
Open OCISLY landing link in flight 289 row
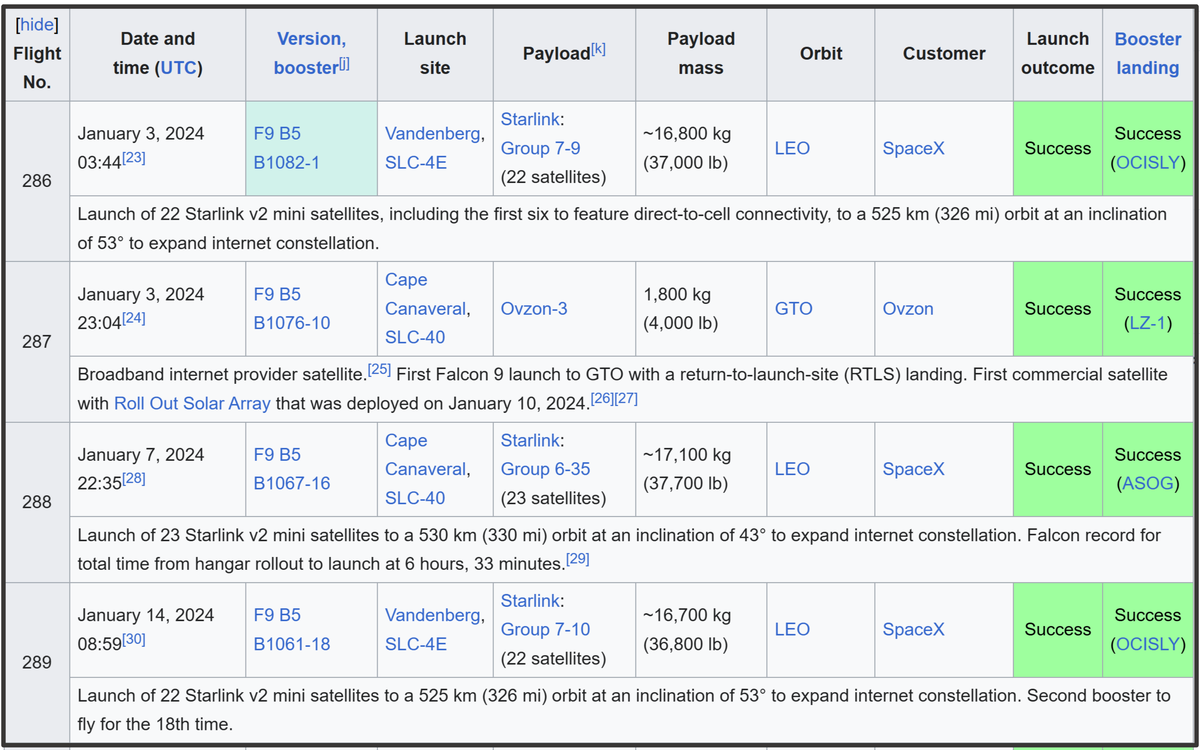coord(1148,644)
